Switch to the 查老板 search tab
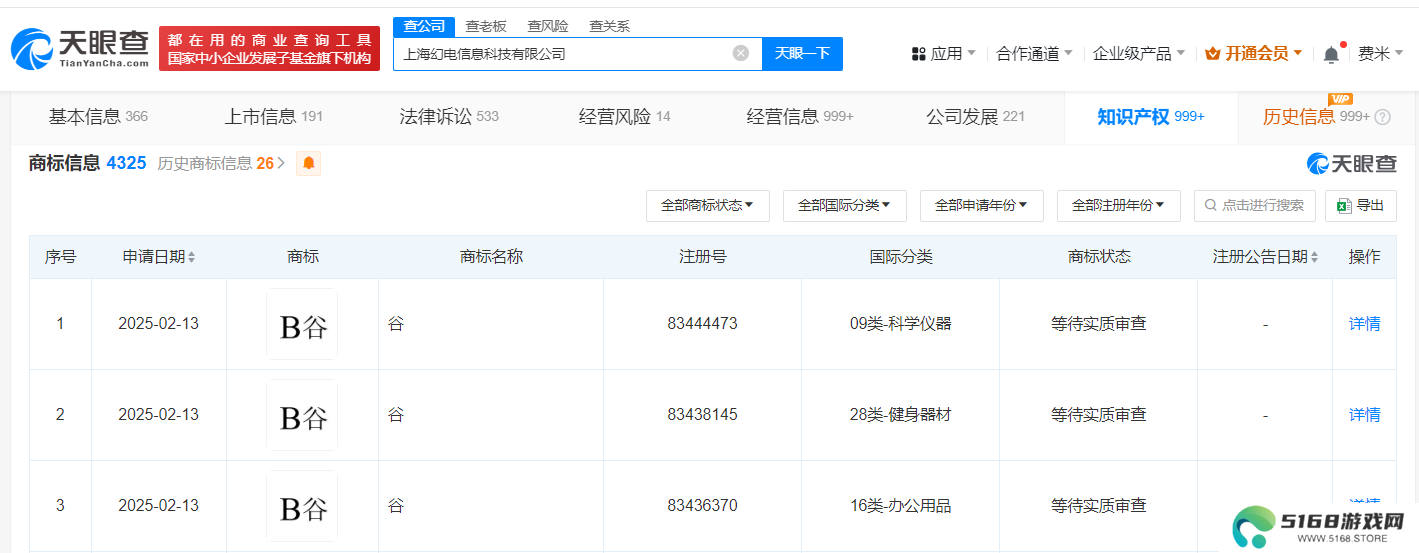 [x=486, y=26]
